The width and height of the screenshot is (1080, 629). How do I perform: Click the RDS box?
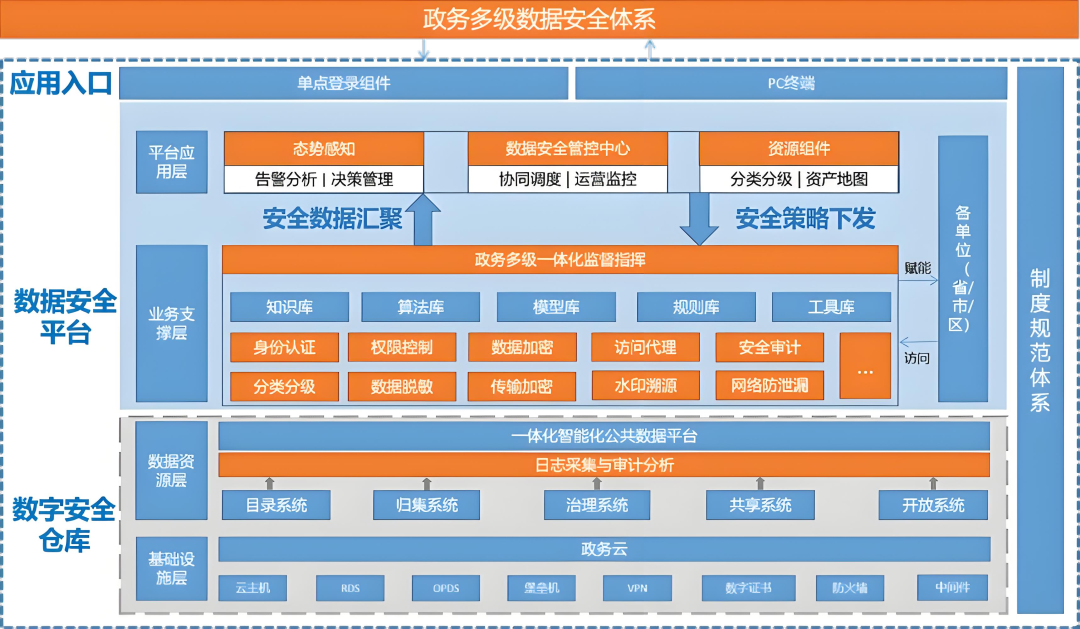[x=350, y=588]
